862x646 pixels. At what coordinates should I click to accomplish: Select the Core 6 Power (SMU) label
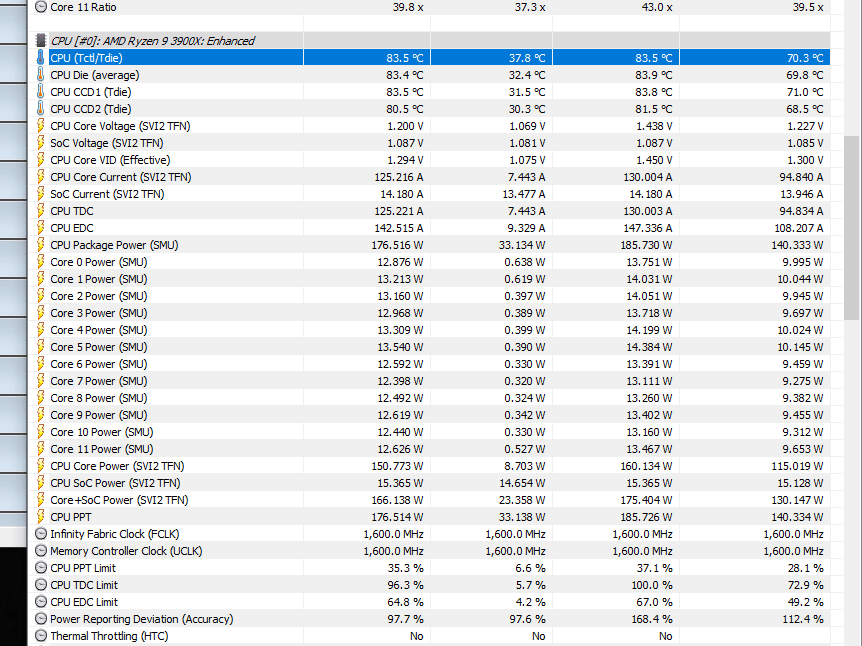click(x=99, y=364)
